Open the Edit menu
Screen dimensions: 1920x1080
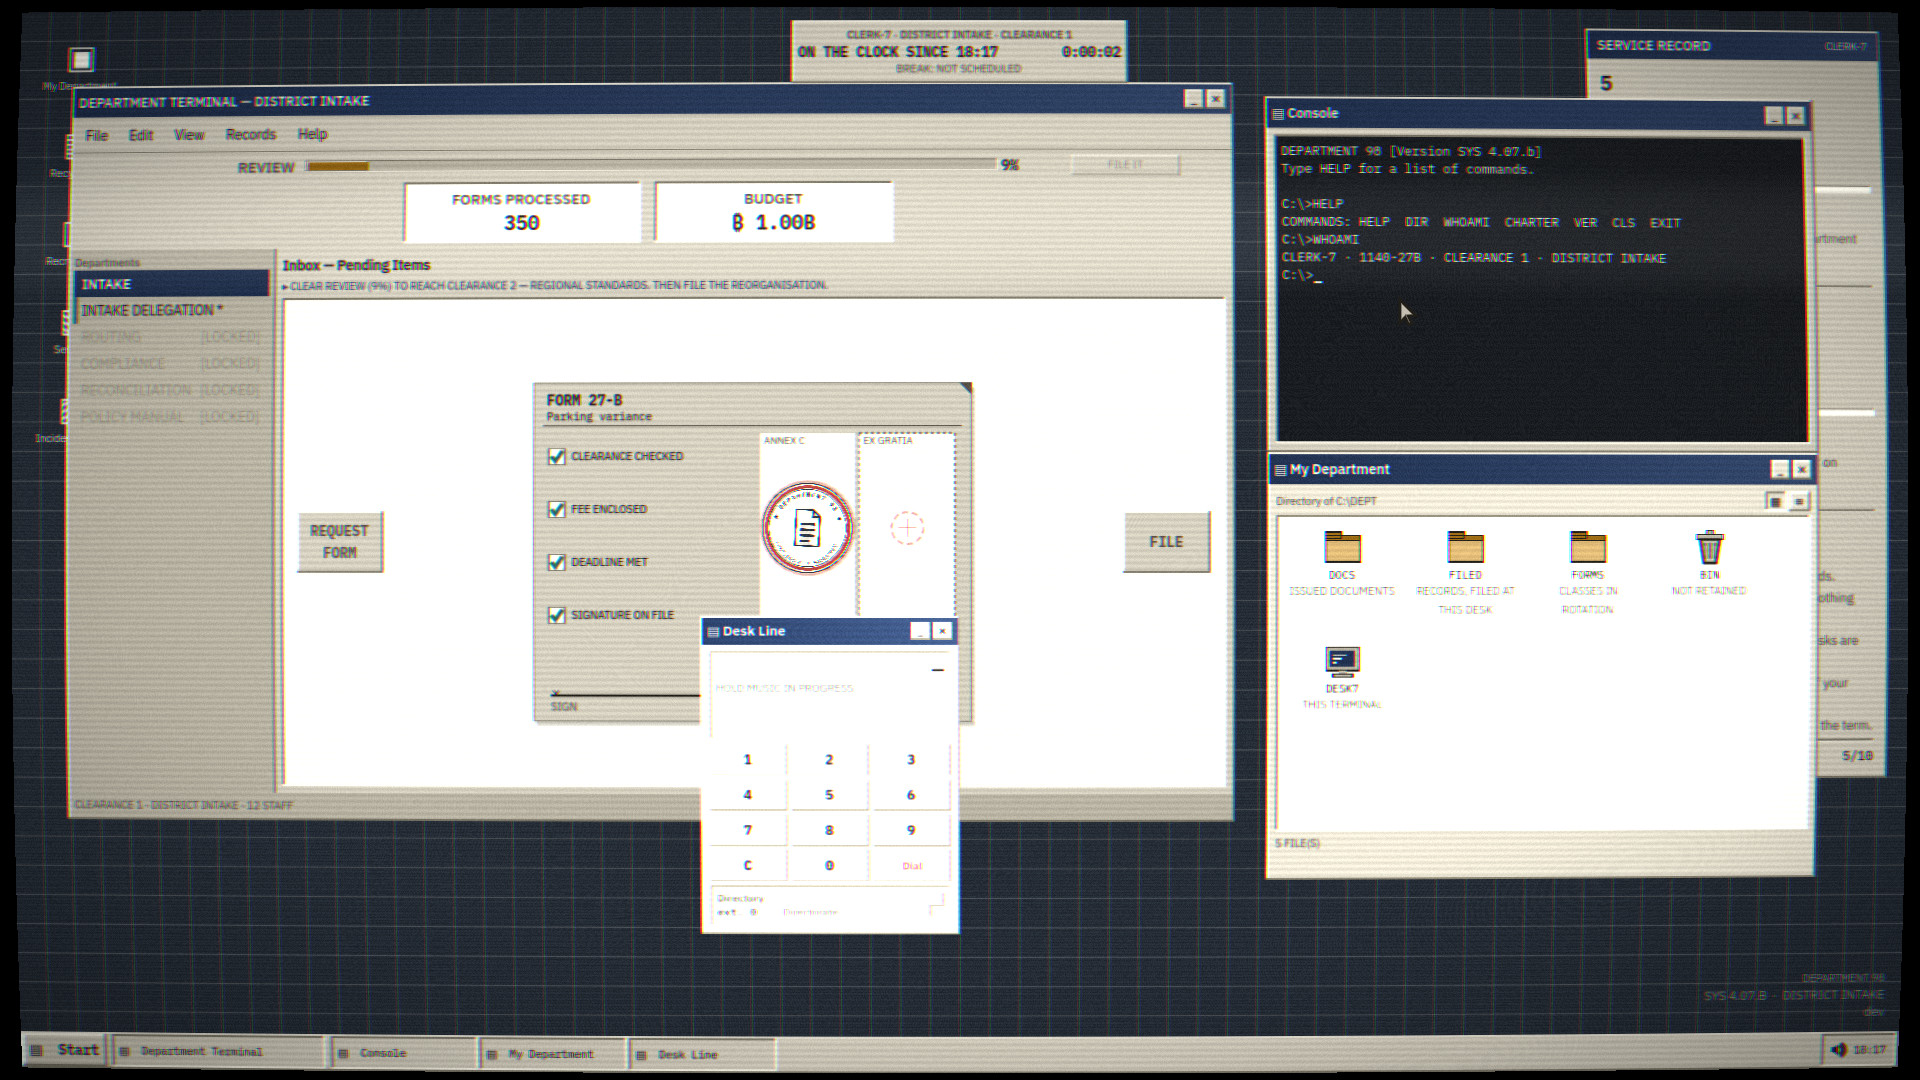coord(141,135)
